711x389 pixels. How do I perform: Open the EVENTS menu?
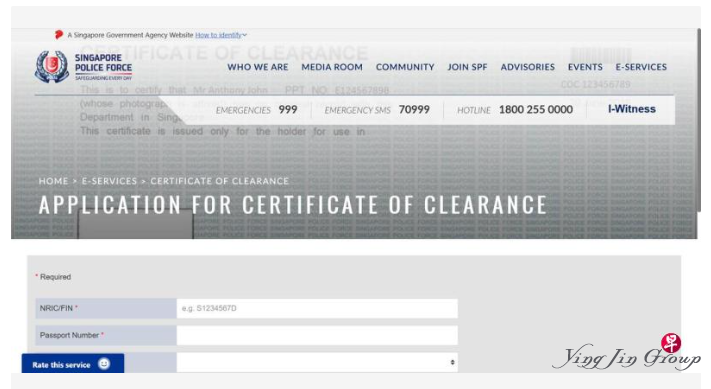point(585,67)
